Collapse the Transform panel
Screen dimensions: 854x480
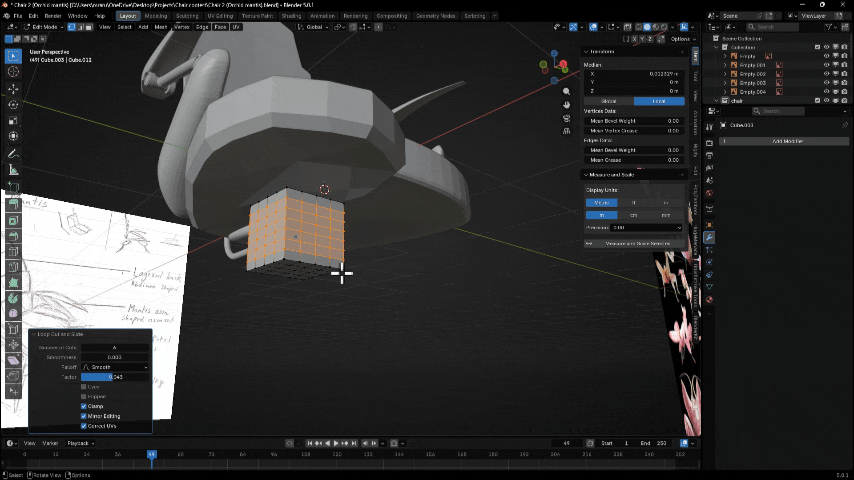(586, 52)
